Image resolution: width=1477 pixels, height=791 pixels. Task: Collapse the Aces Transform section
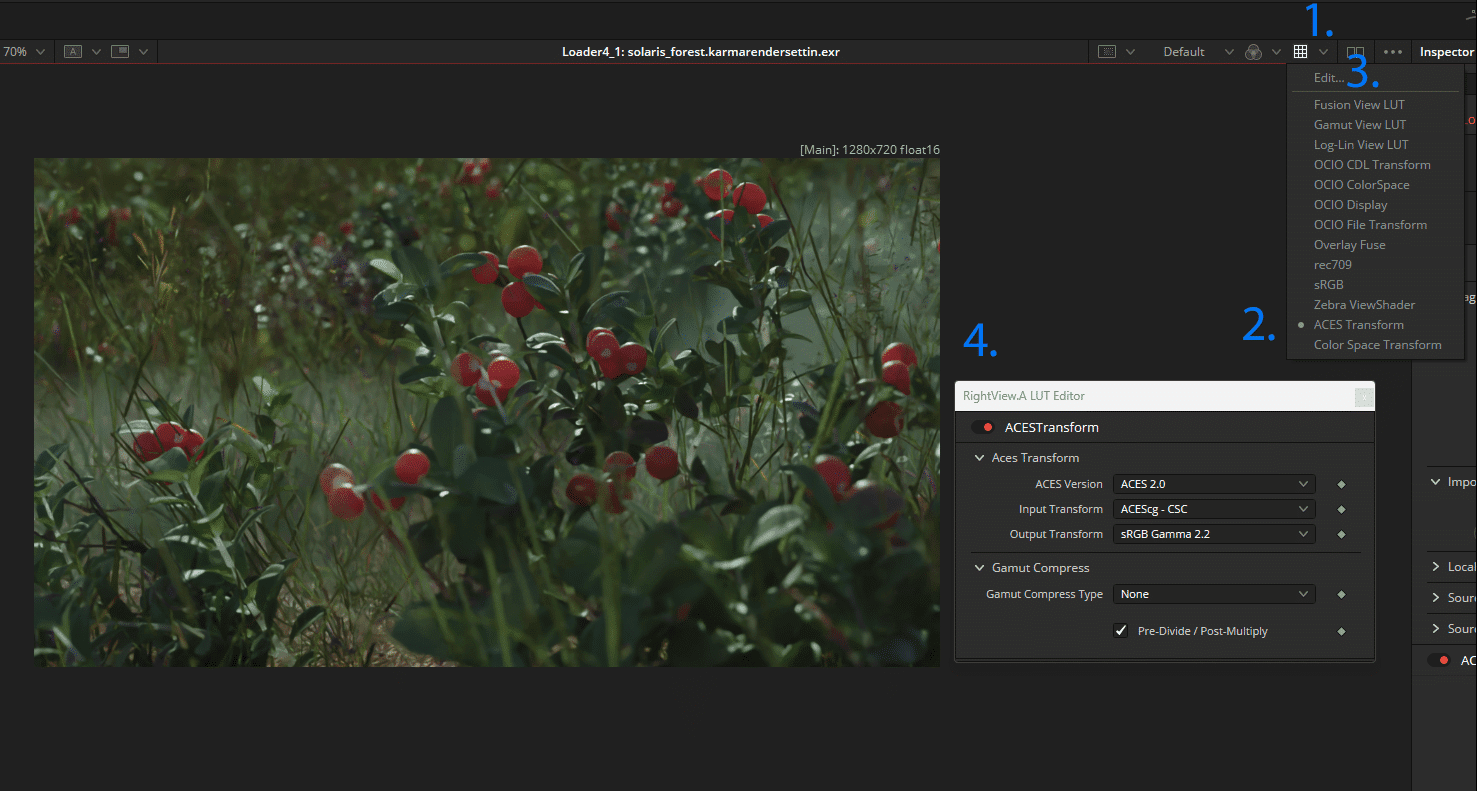click(x=979, y=457)
